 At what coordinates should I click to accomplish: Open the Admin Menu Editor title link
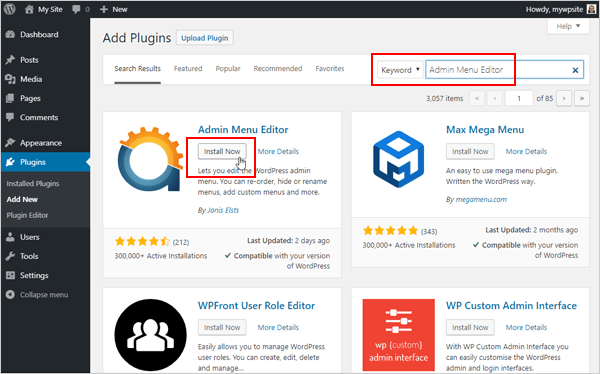point(243,130)
